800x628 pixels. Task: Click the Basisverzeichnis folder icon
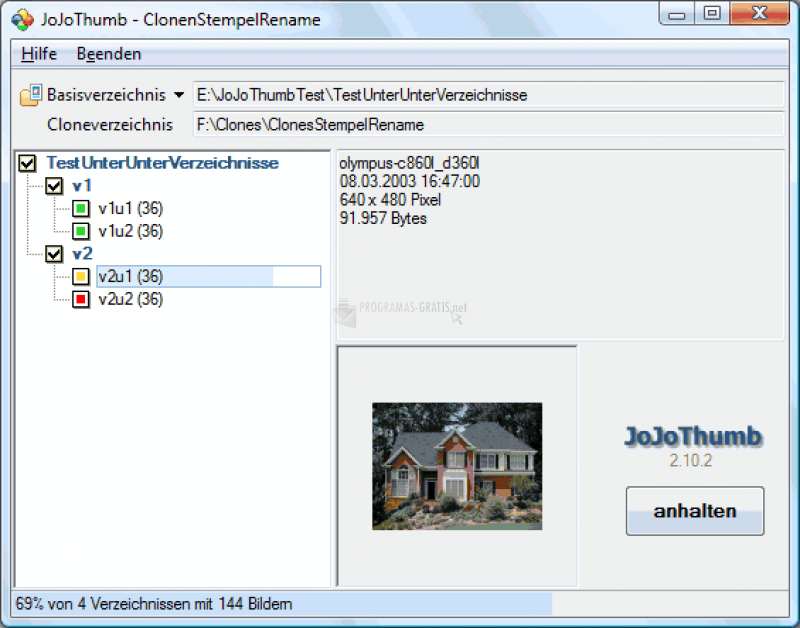pyautogui.click(x=30, y=95)
